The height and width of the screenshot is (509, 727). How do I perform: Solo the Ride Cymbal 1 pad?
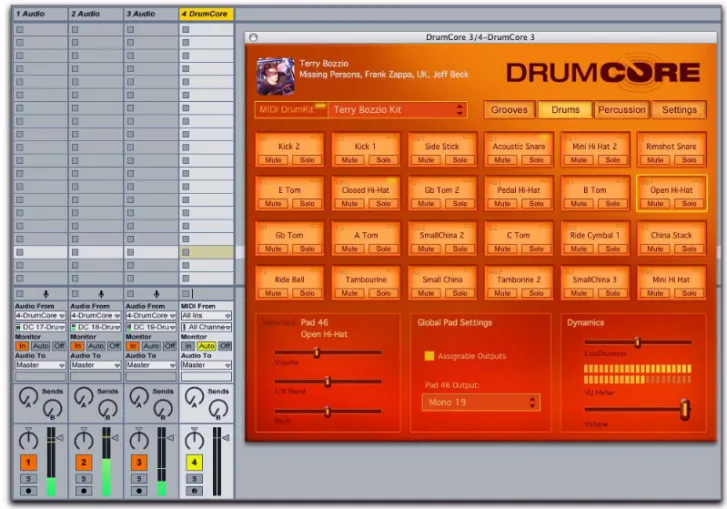(612, 249)
